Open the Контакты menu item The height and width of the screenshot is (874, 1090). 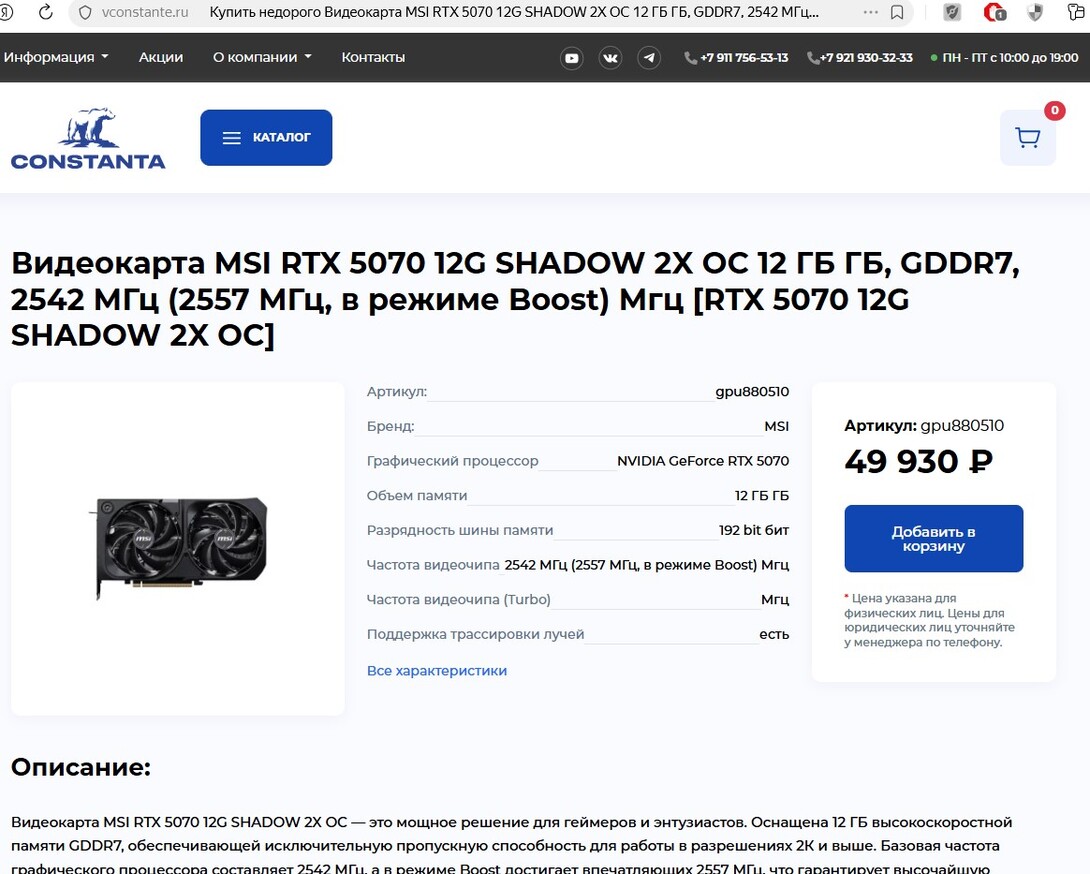tap(373, 57)
